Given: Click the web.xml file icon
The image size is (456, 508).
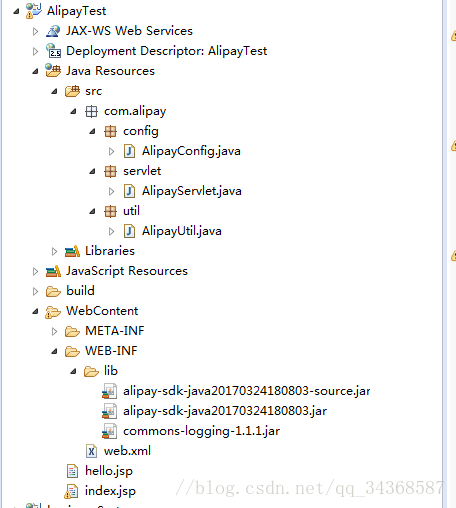Looking at the screenshot, I should coord(91,451).
